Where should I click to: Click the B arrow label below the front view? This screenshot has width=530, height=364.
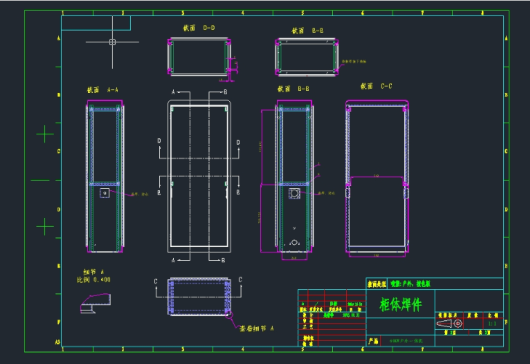coord(223,260)
